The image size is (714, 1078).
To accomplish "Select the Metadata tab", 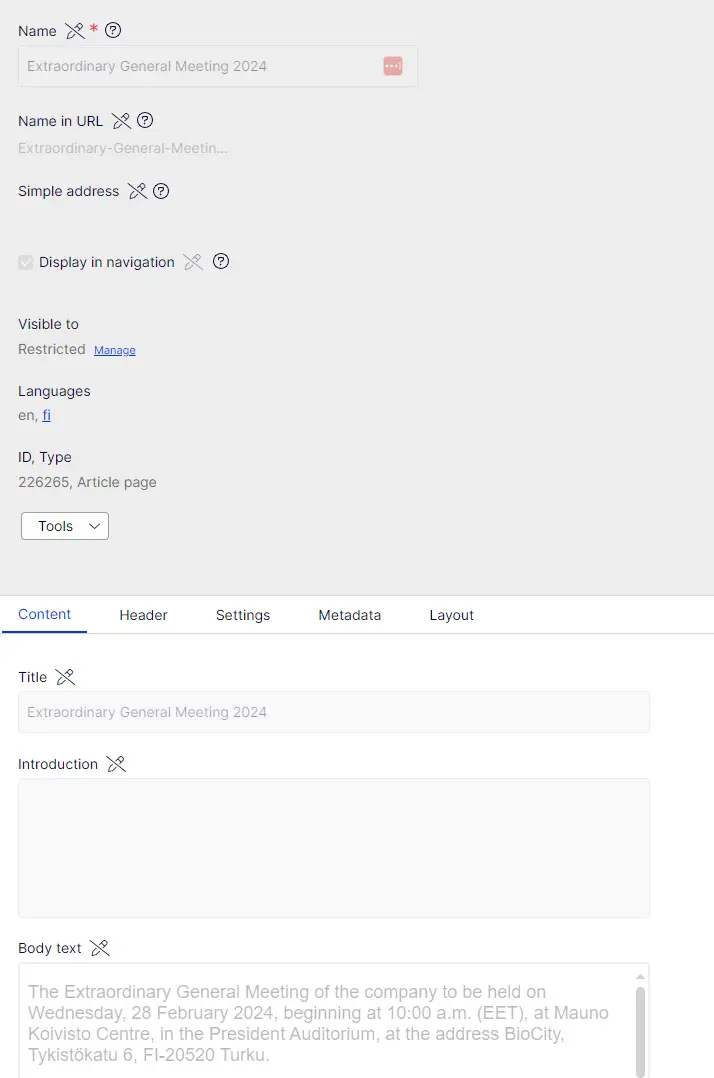I will click(349, 615).
